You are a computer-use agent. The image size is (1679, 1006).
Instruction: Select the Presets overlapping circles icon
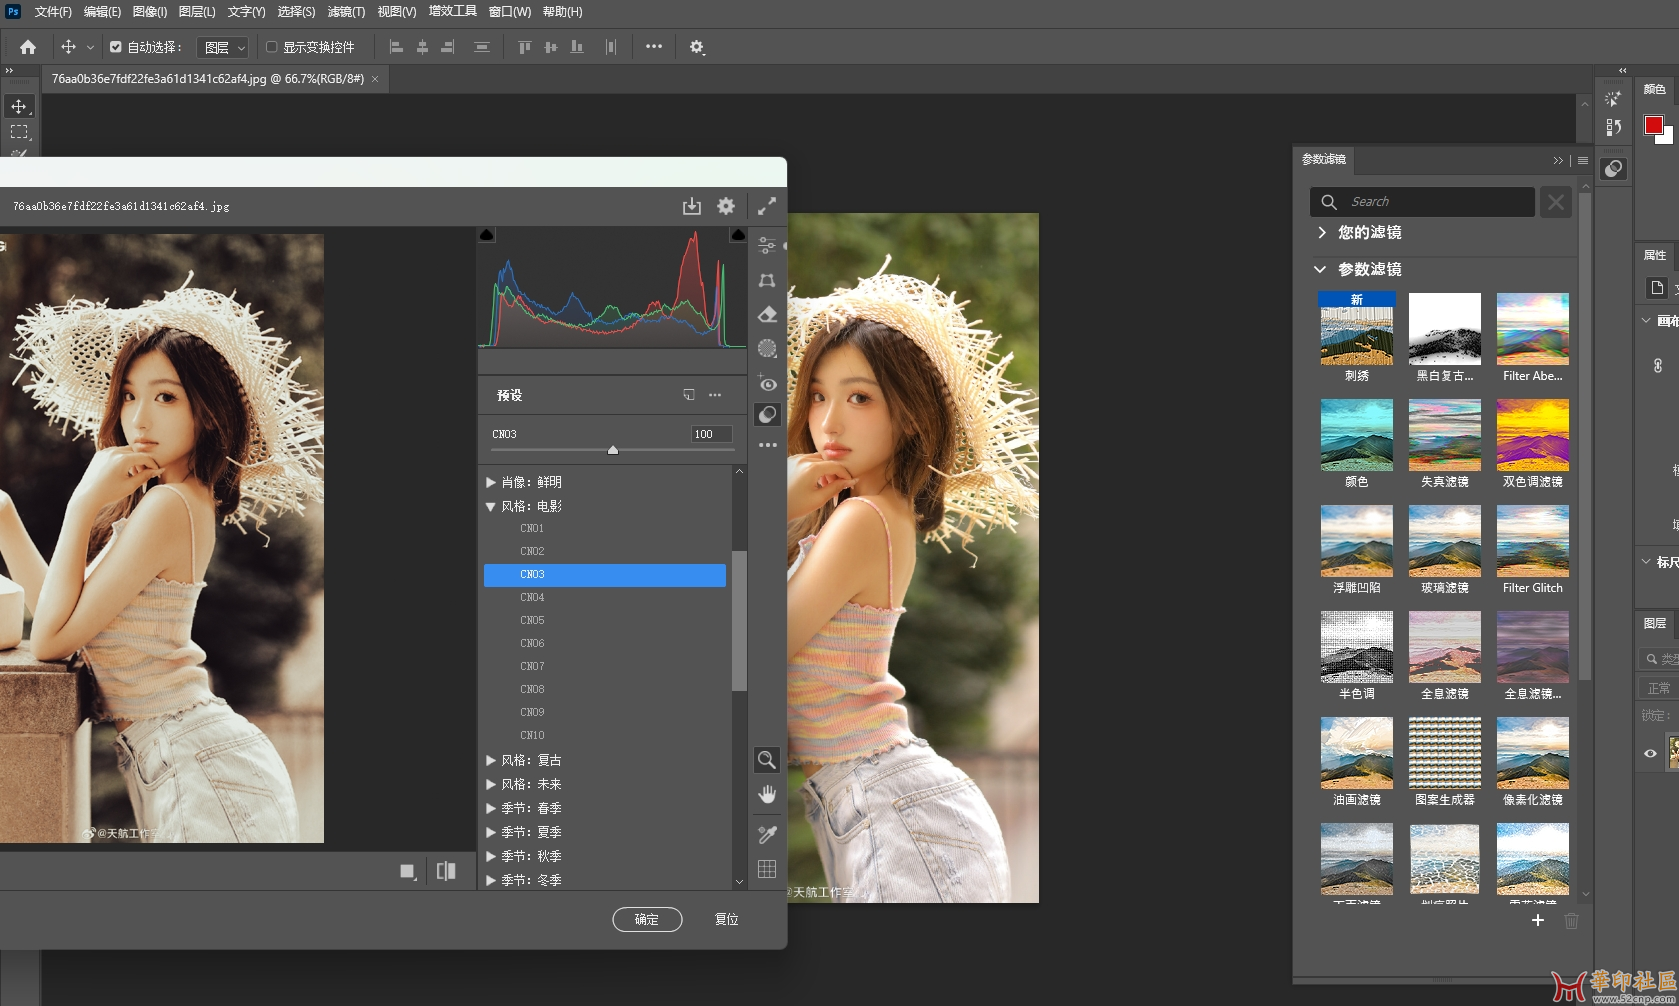767,414
